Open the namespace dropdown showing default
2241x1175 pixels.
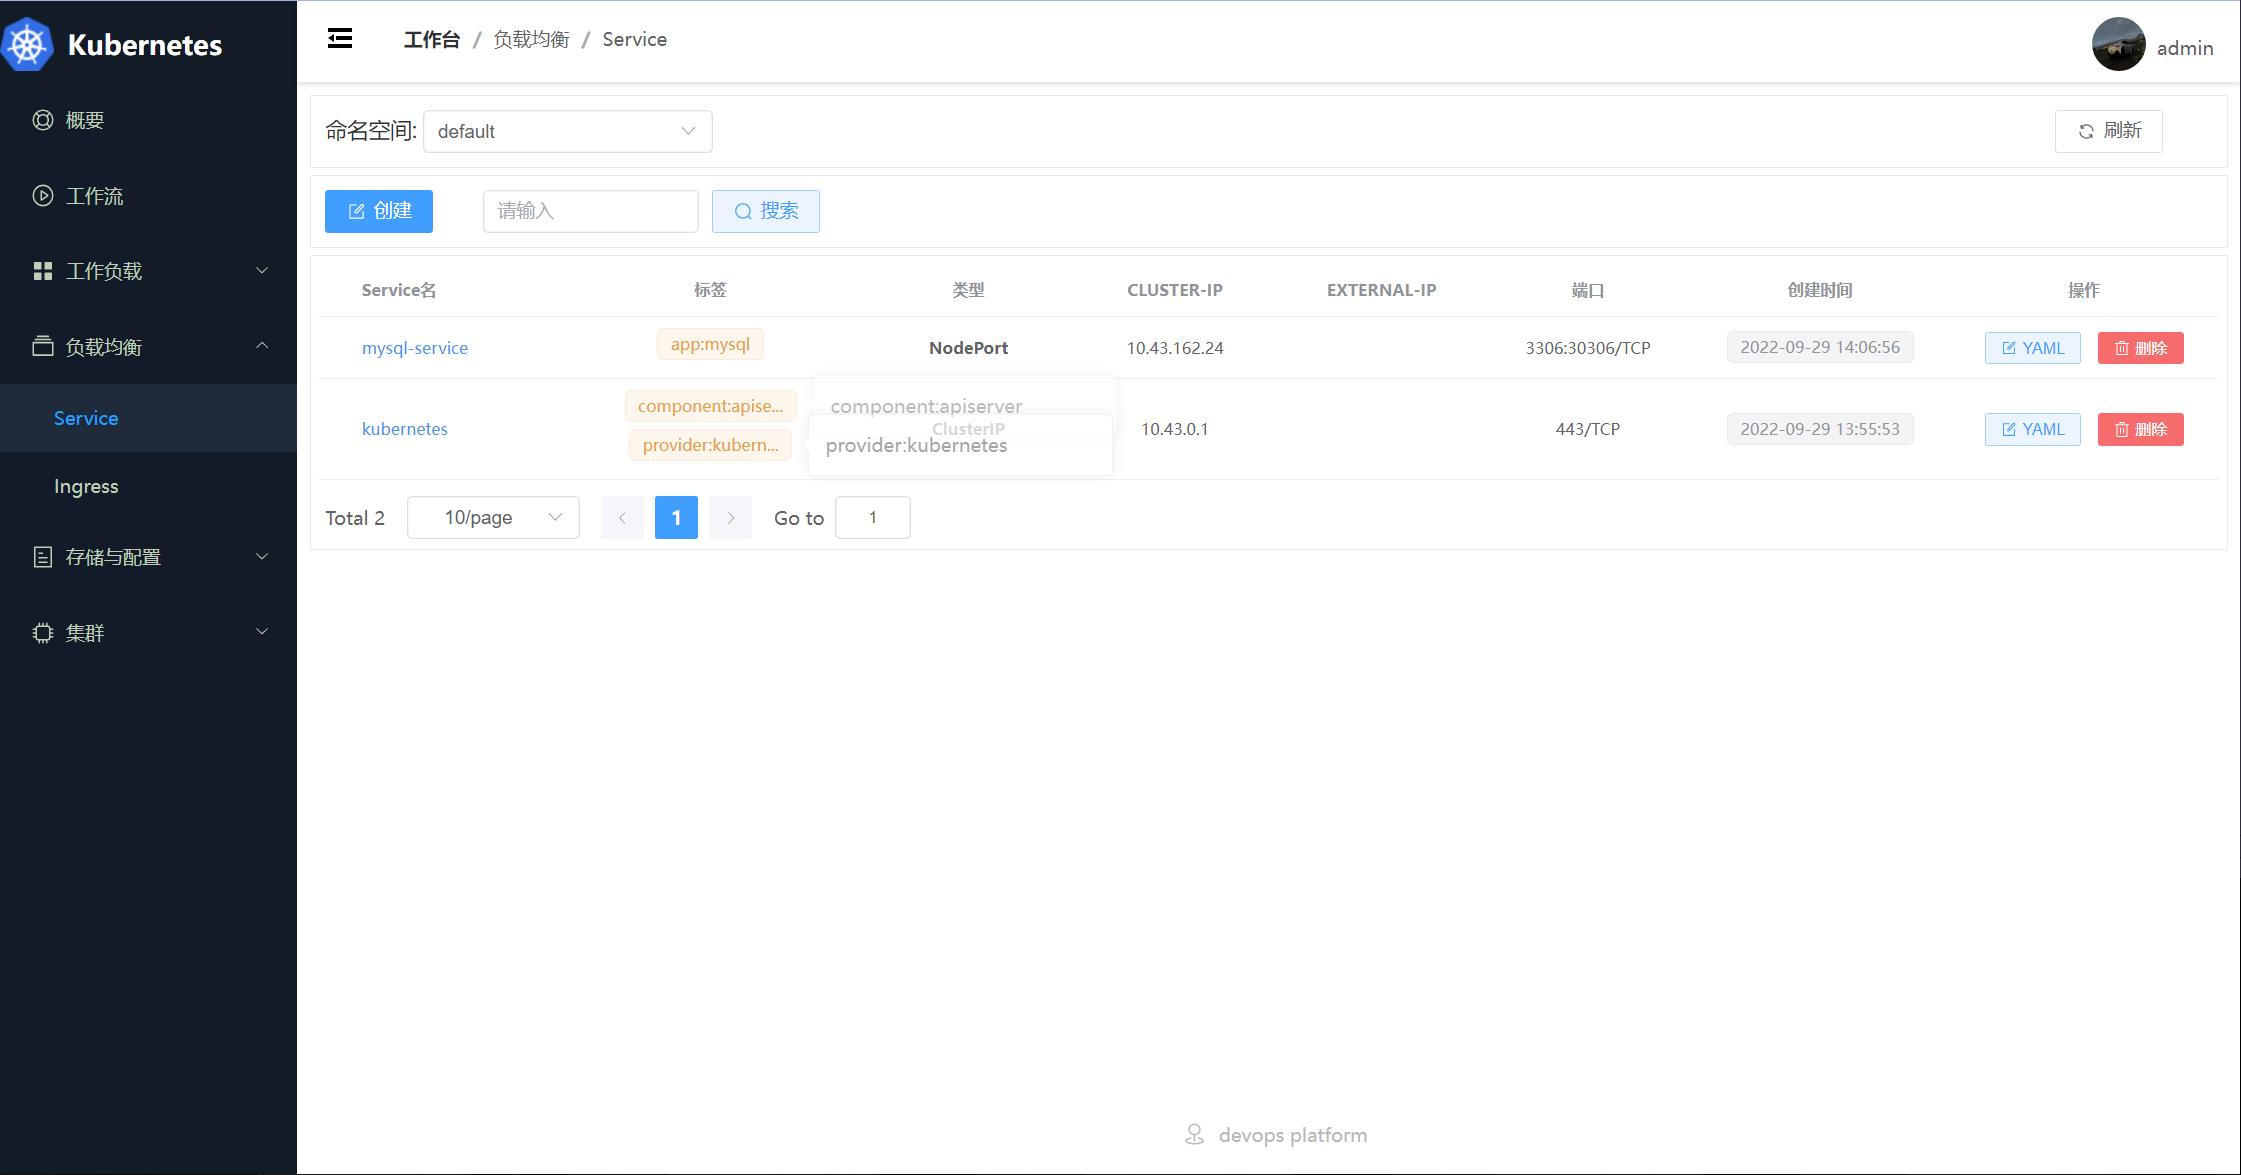(567, 132)
